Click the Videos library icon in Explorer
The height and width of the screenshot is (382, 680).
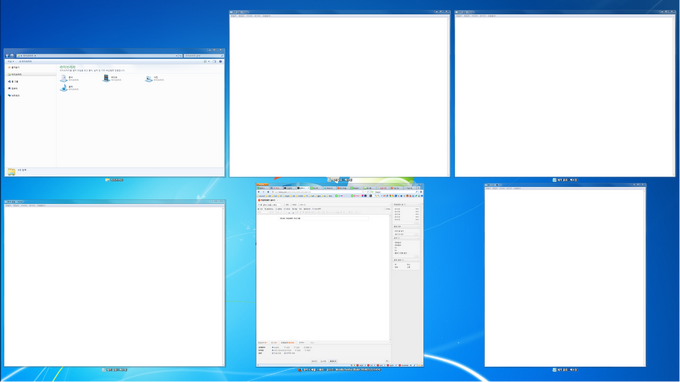coord(106,78)
